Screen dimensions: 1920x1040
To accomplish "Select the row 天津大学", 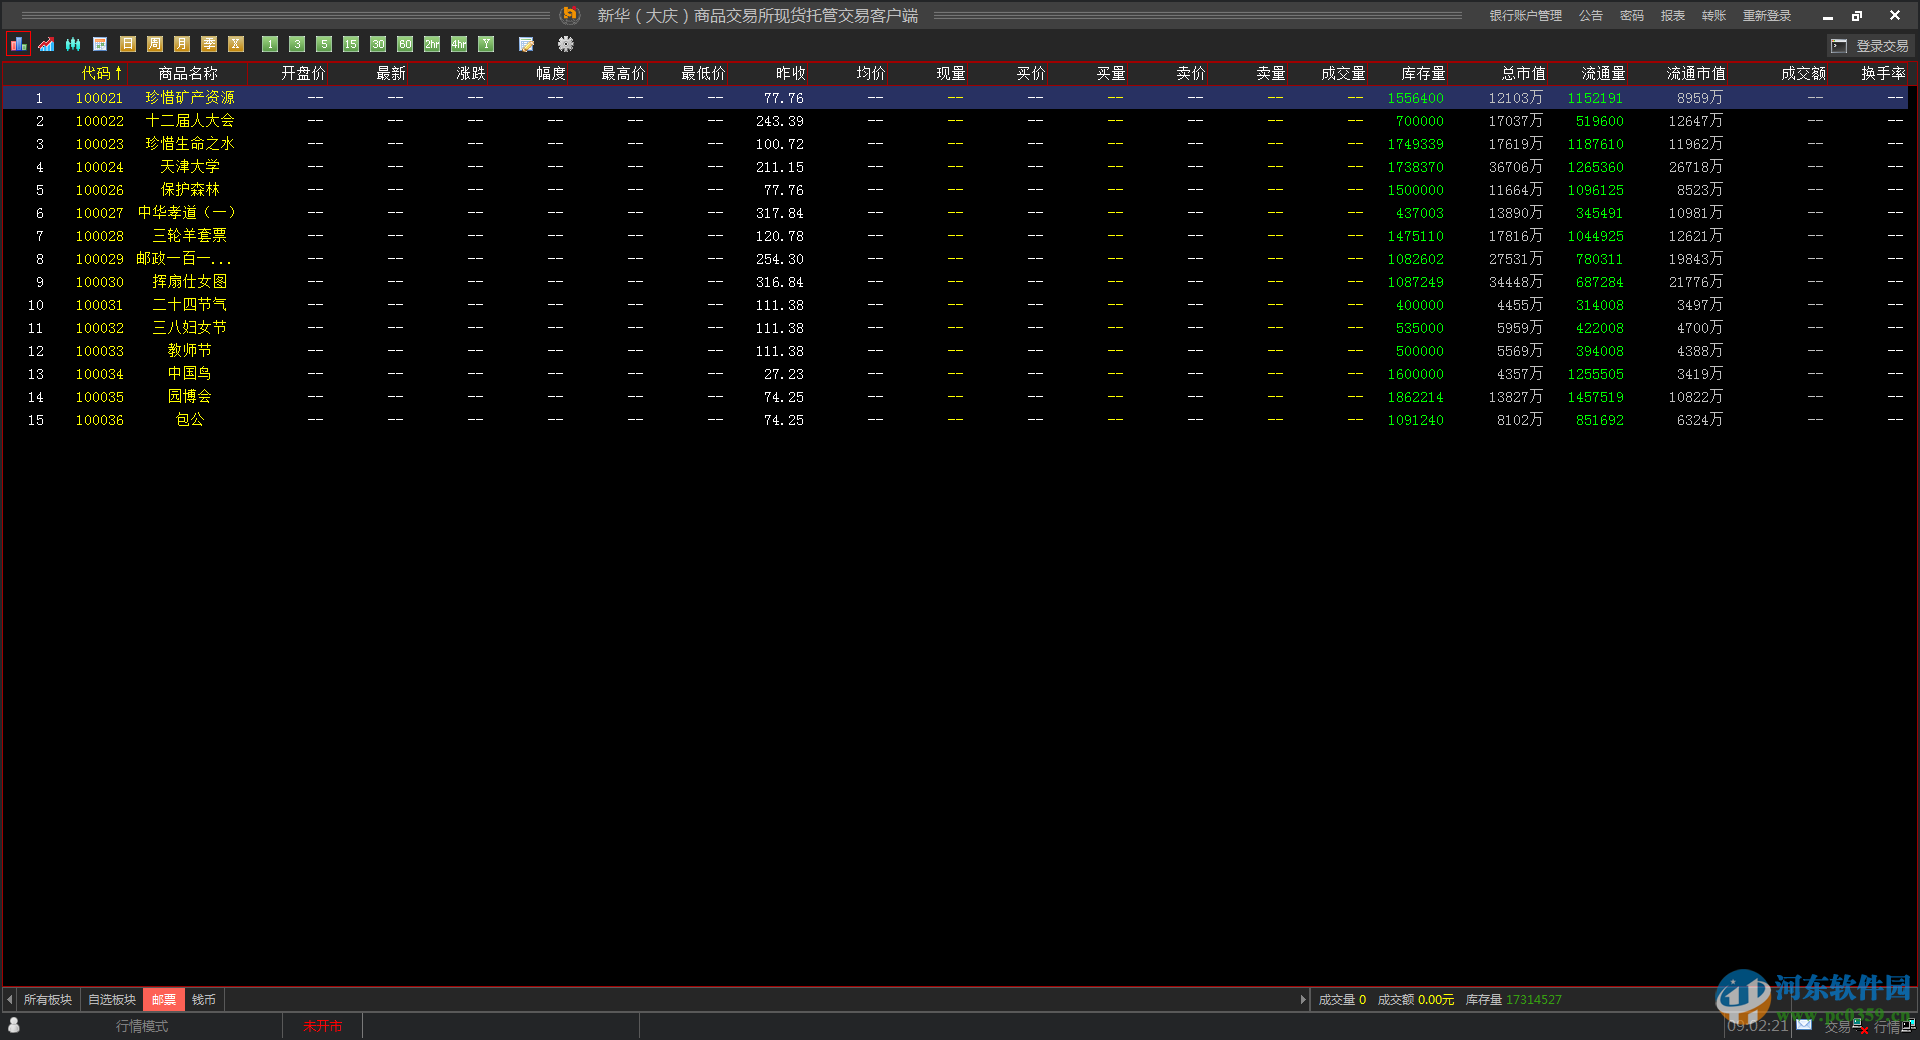I will [955, 167].
